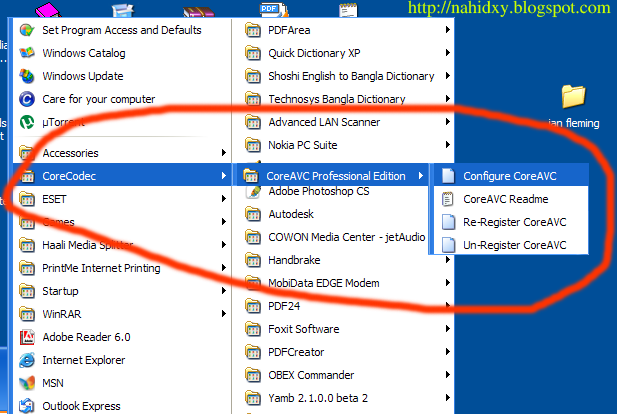Image resolution: width=617 pixels, height=414 pixels.
Task: Expand the PrintMe Internet Printing submenu arrow
Action: pos(224,268)
